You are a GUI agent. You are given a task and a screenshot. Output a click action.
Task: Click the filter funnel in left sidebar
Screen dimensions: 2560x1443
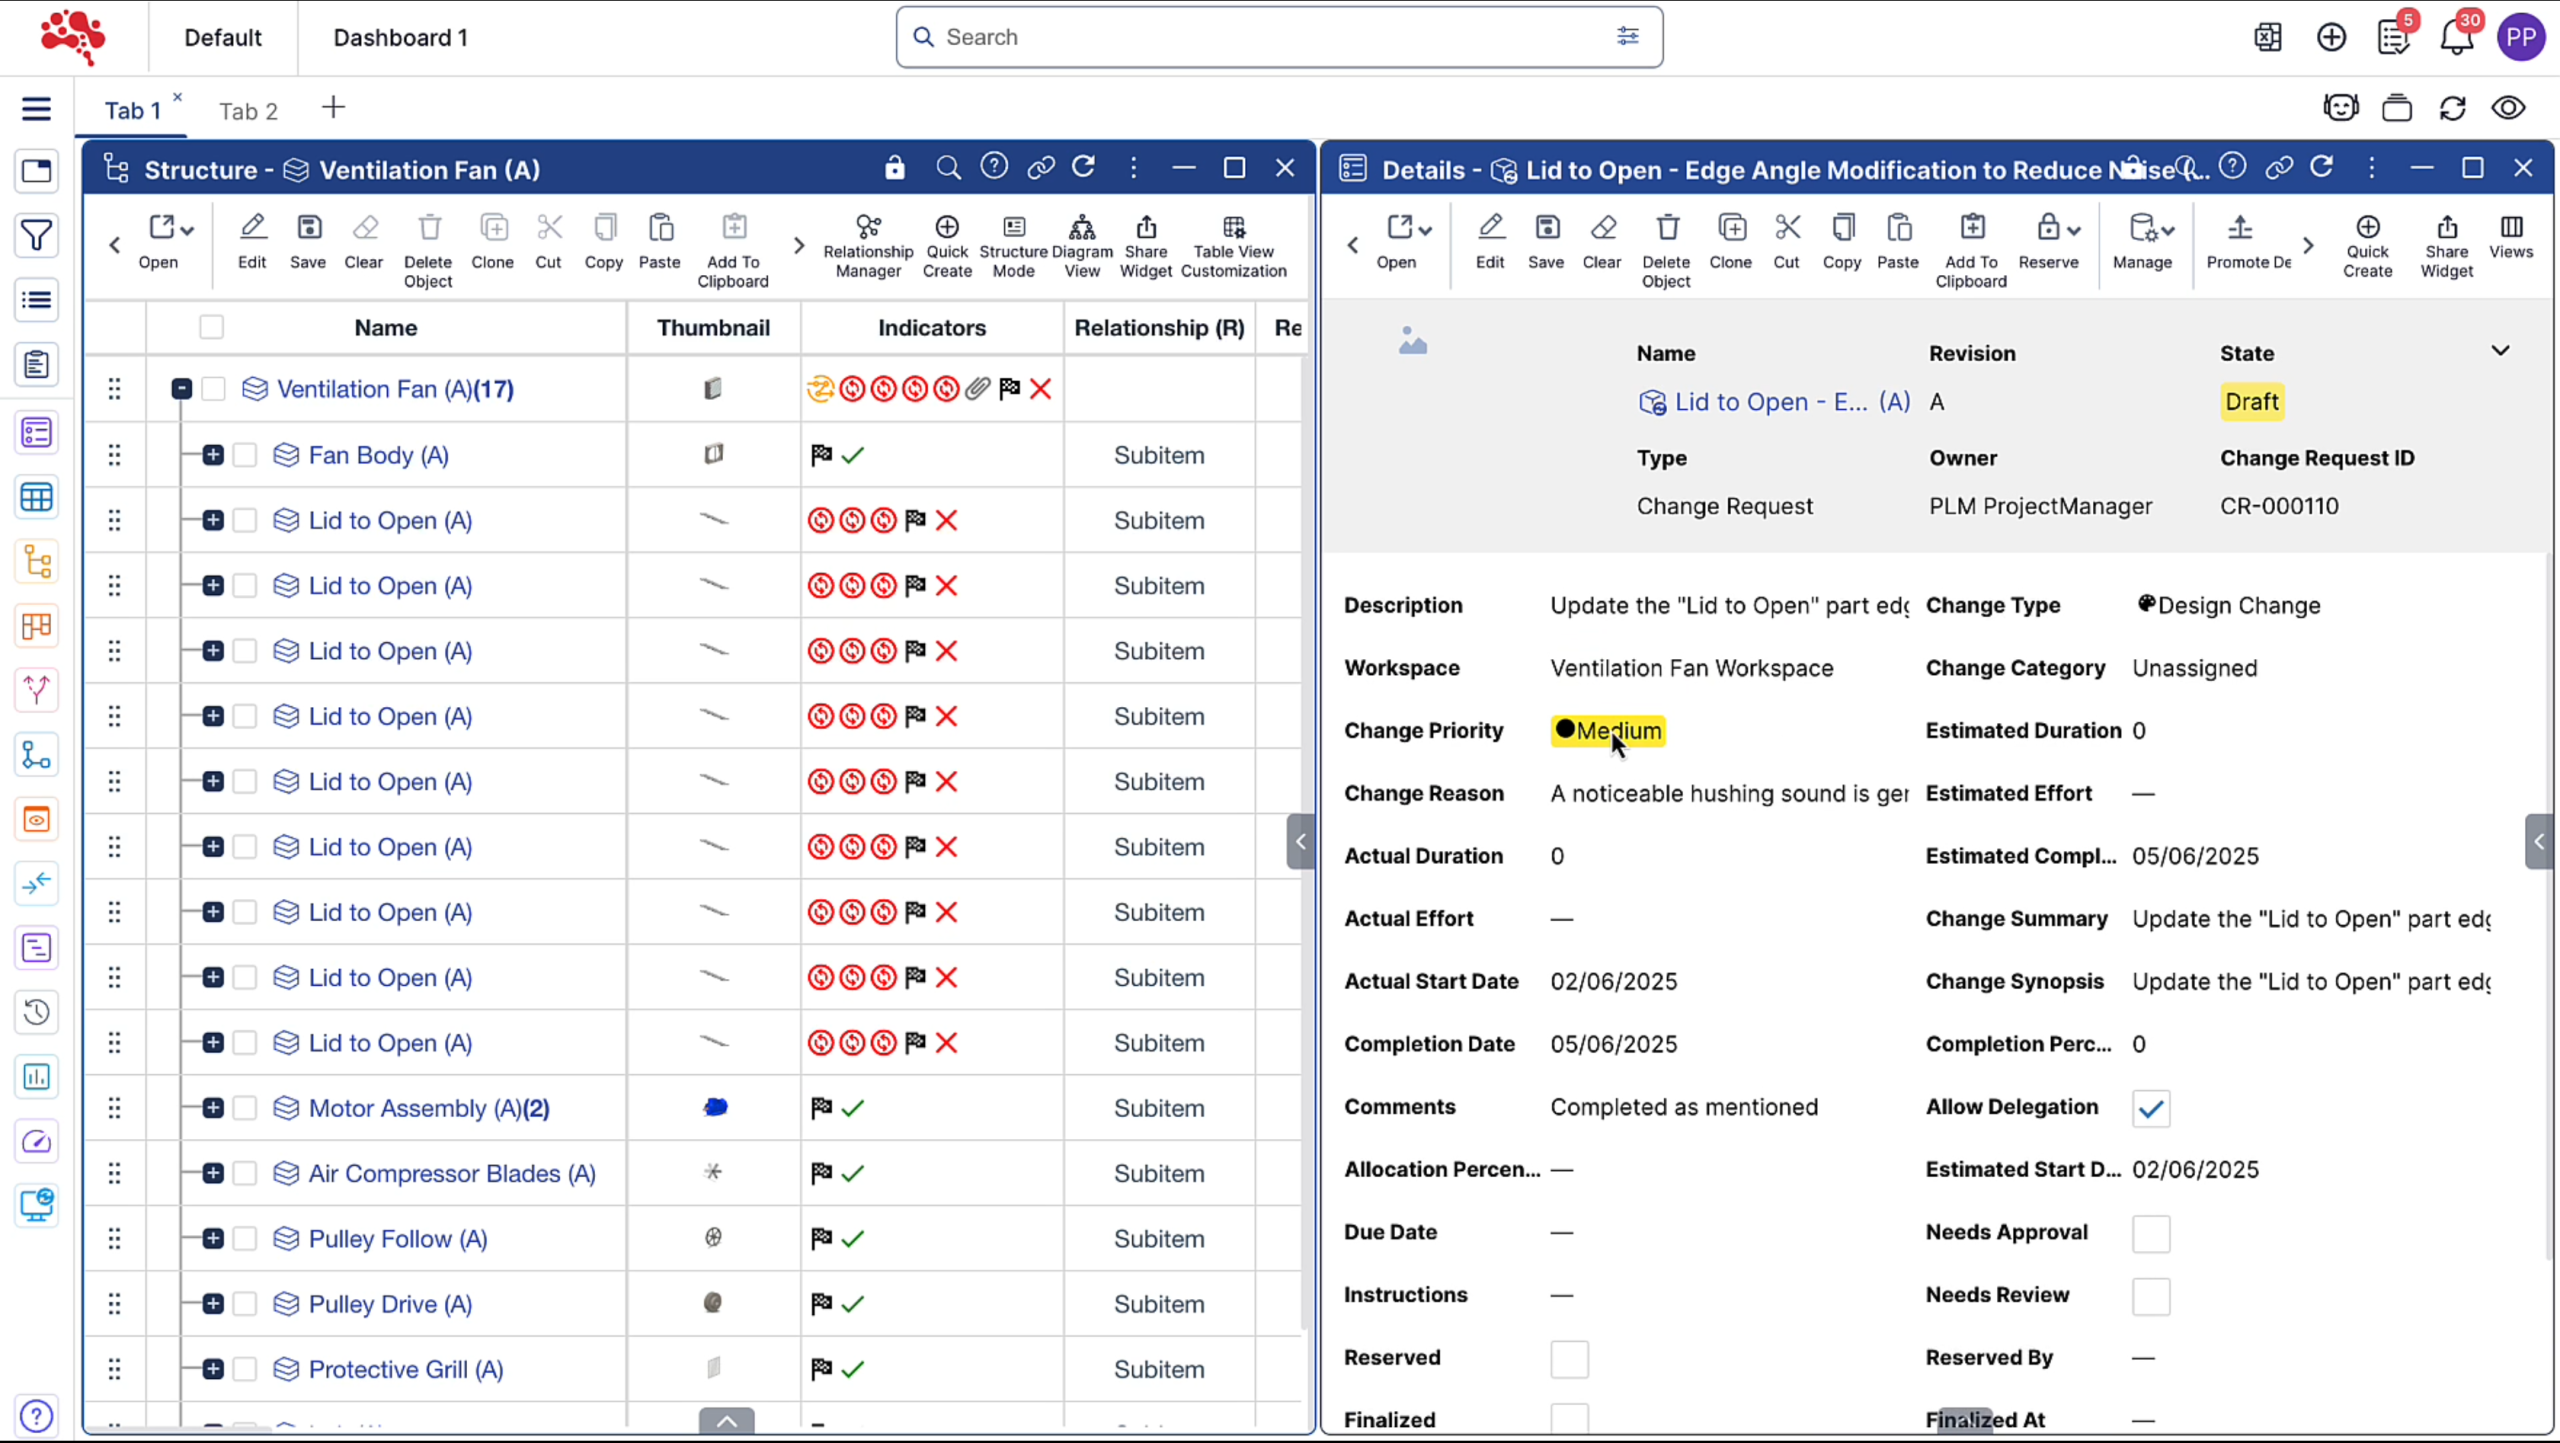coord(36,236)
